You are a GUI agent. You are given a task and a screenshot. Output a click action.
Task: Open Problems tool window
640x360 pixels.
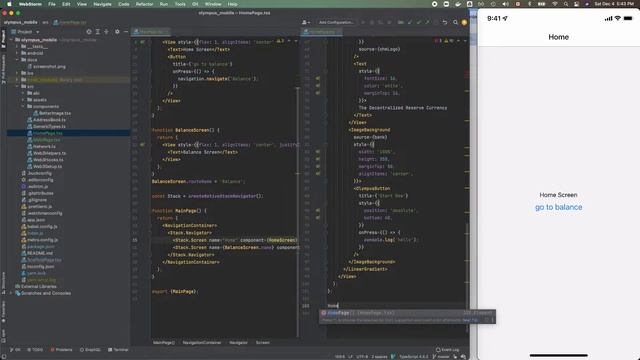coord(61,350)
